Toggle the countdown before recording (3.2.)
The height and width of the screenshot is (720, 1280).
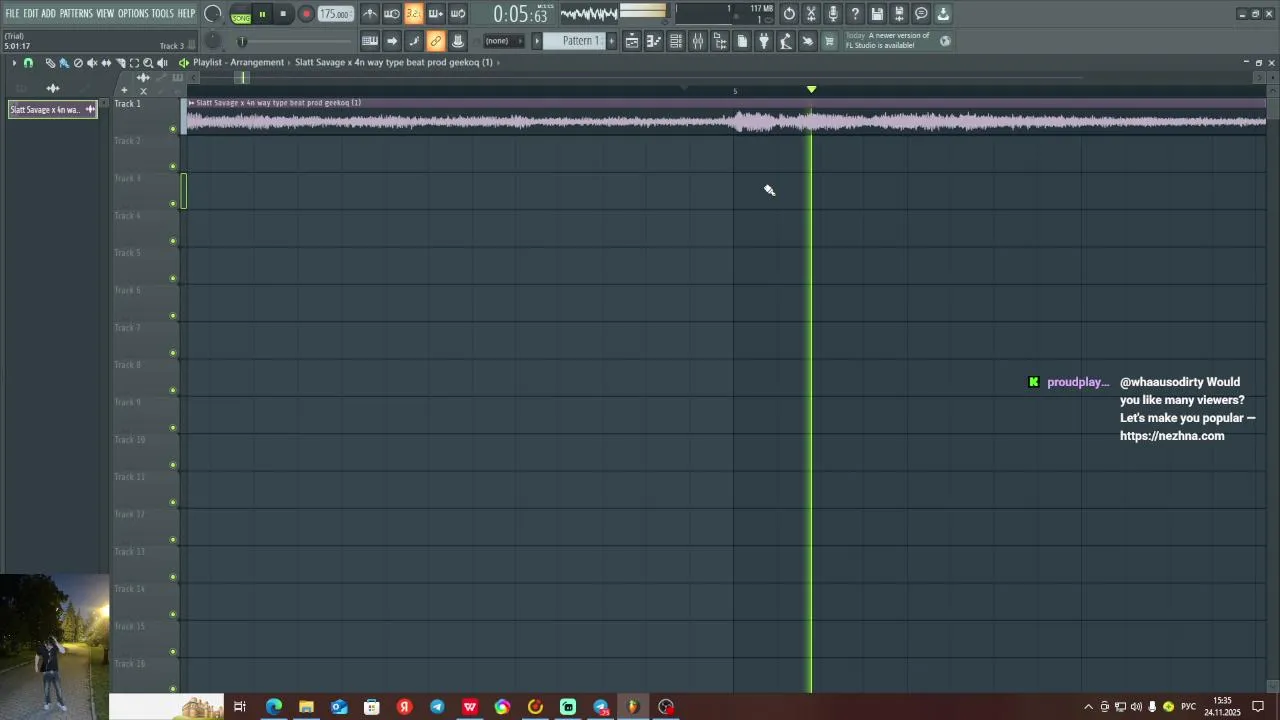(414, 14)
